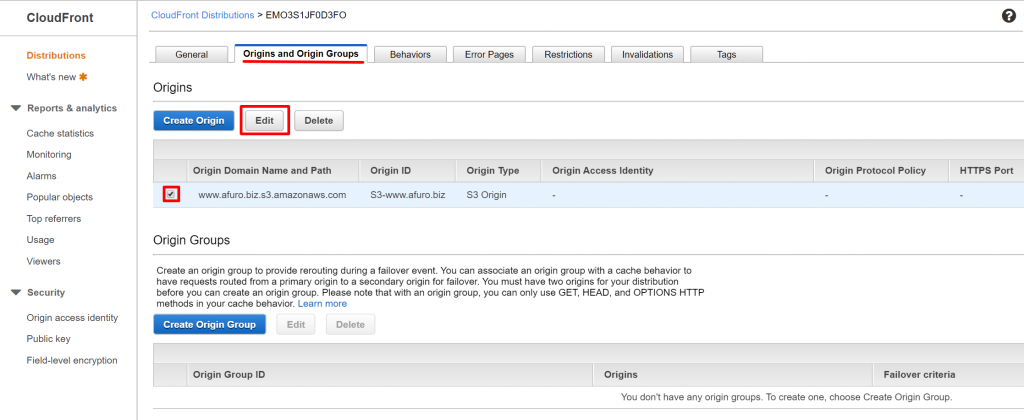The height and width of the screenshot is (420, 1024).
Task: Click the Origin Type column header
Action: [x=492, y=170]
